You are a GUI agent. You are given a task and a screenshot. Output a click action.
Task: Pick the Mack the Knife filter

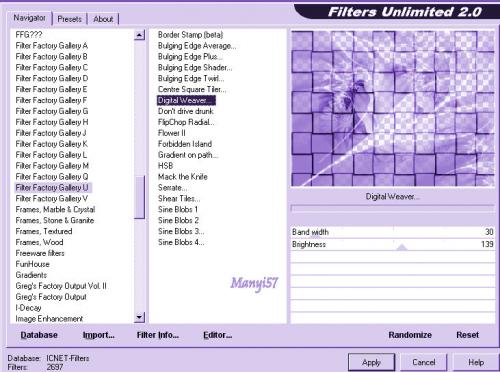tap(183, 177)
